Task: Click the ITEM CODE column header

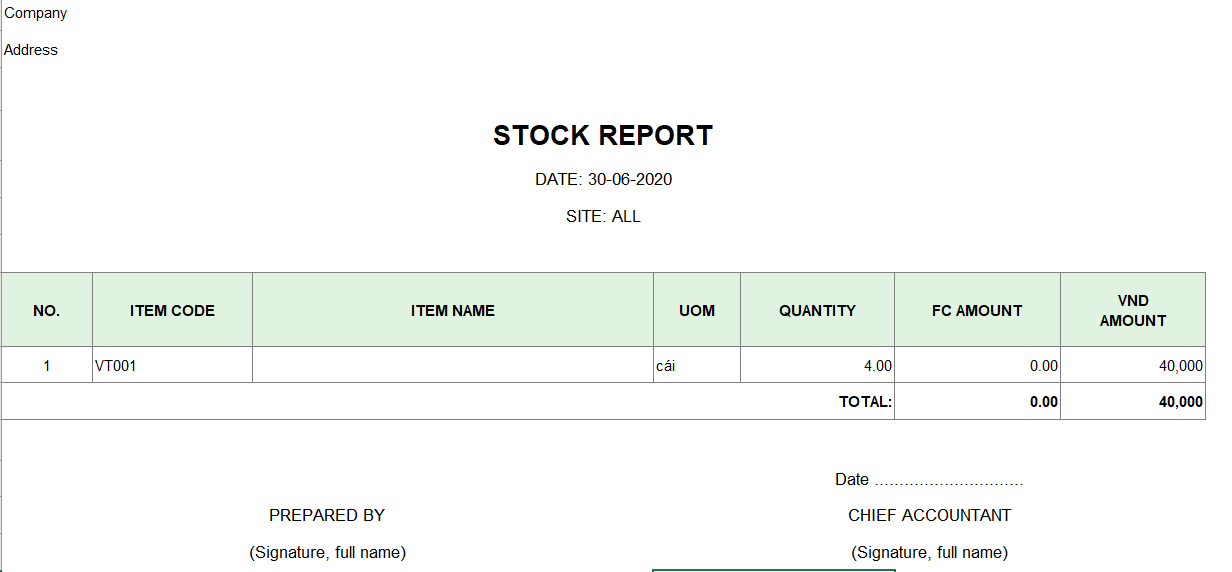Action: coord(172,311)
